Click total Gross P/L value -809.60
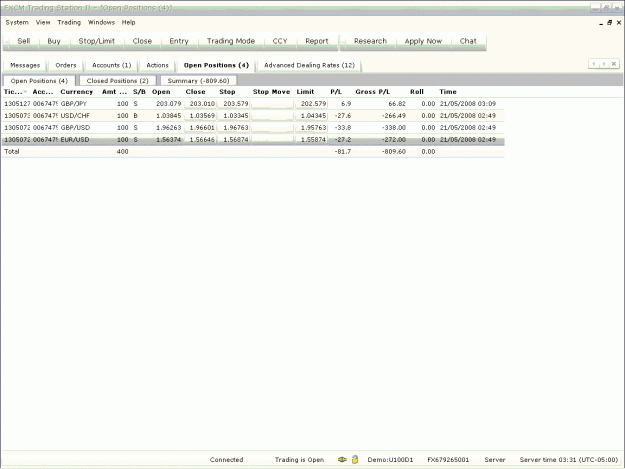Image resolution: width=625 pixels, height=469 pixels. 394,151
